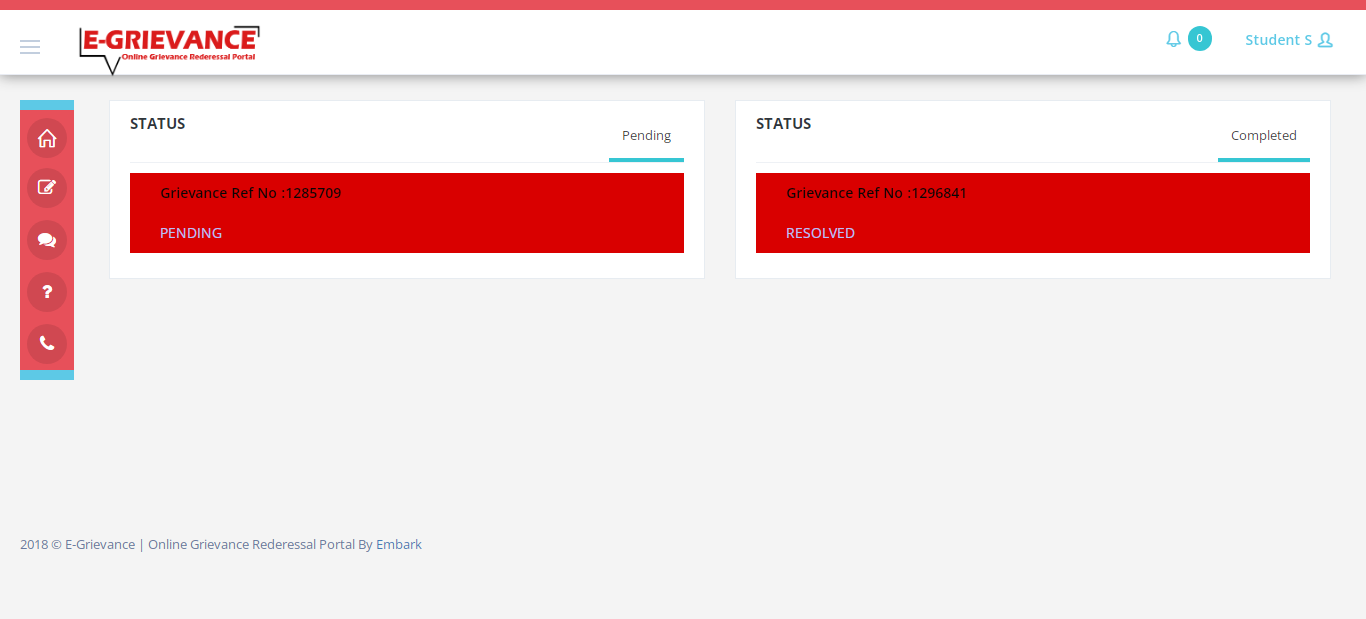Image resolution: width=1366 pixels, height=619 pixels.
Task: Click the notification count badge showing 0
Action: [1200, 39]
